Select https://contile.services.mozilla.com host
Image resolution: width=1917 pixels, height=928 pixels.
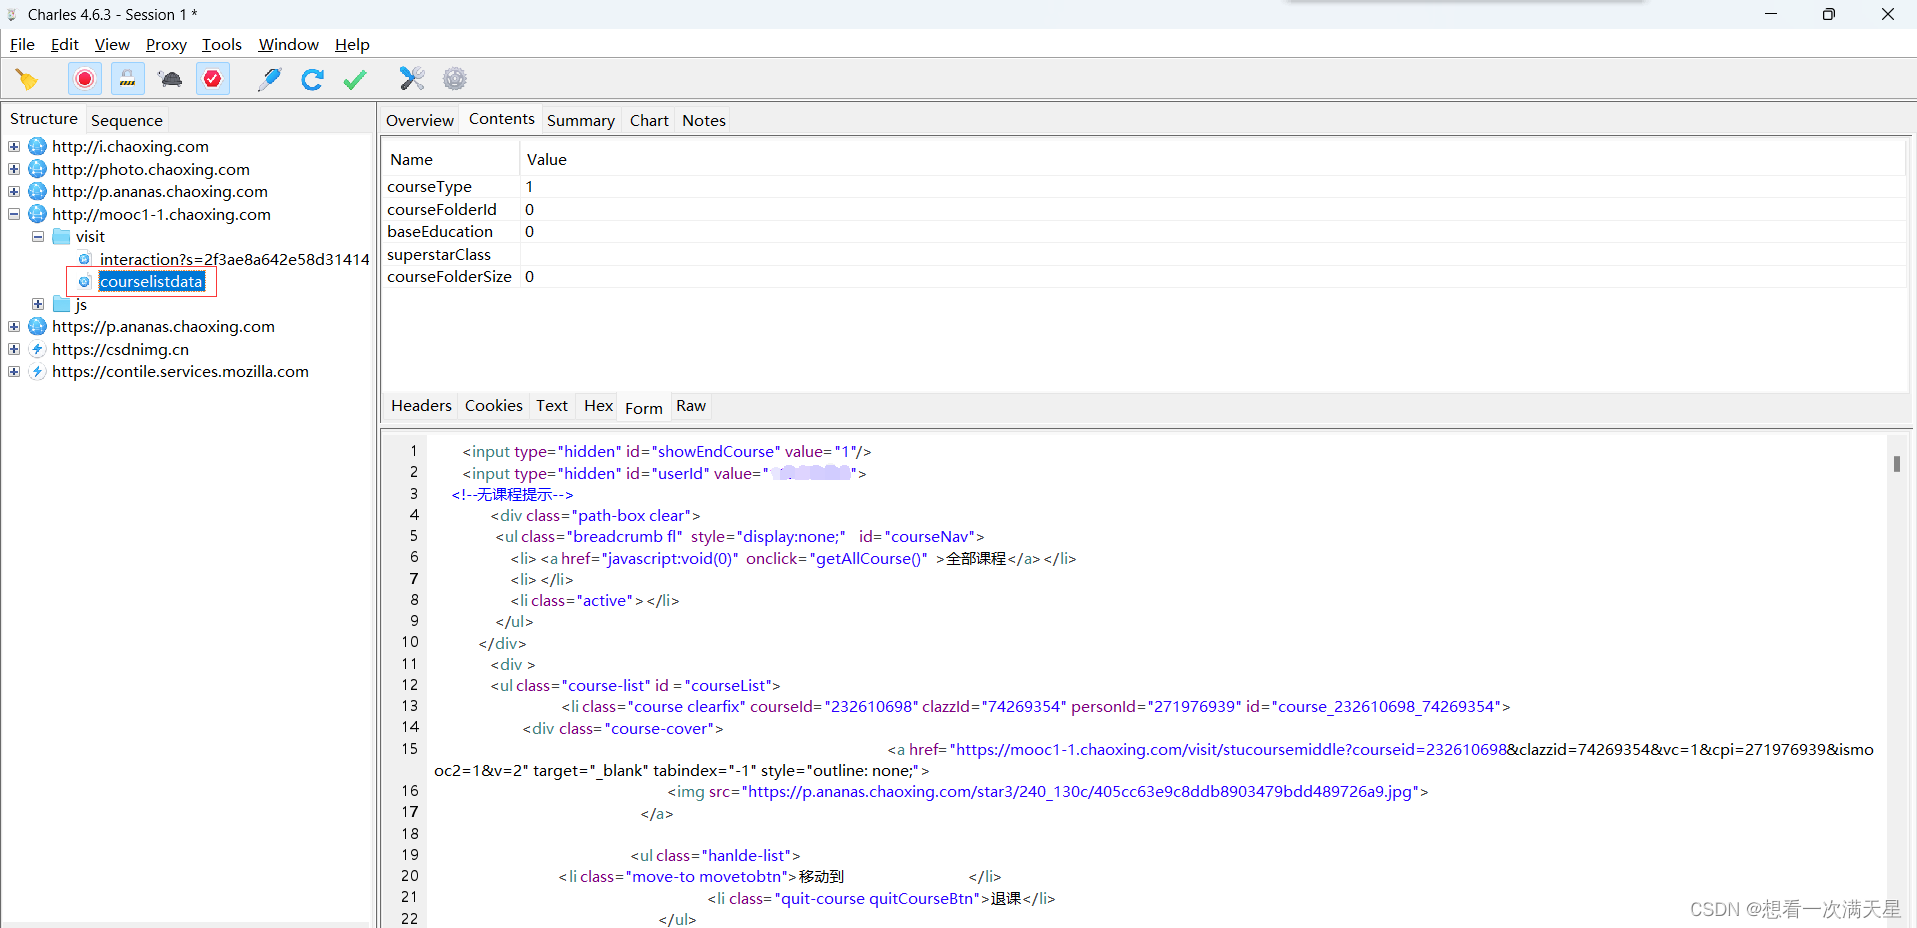[180, 371]
